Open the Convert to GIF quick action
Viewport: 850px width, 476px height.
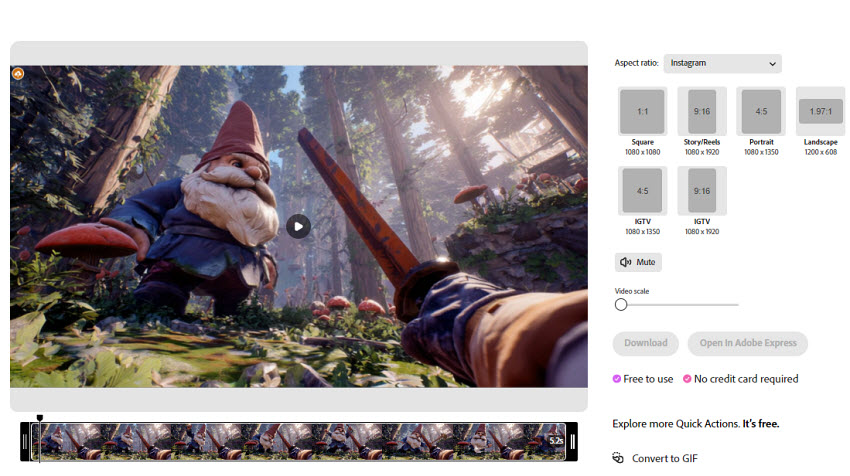tap(655, 459)
